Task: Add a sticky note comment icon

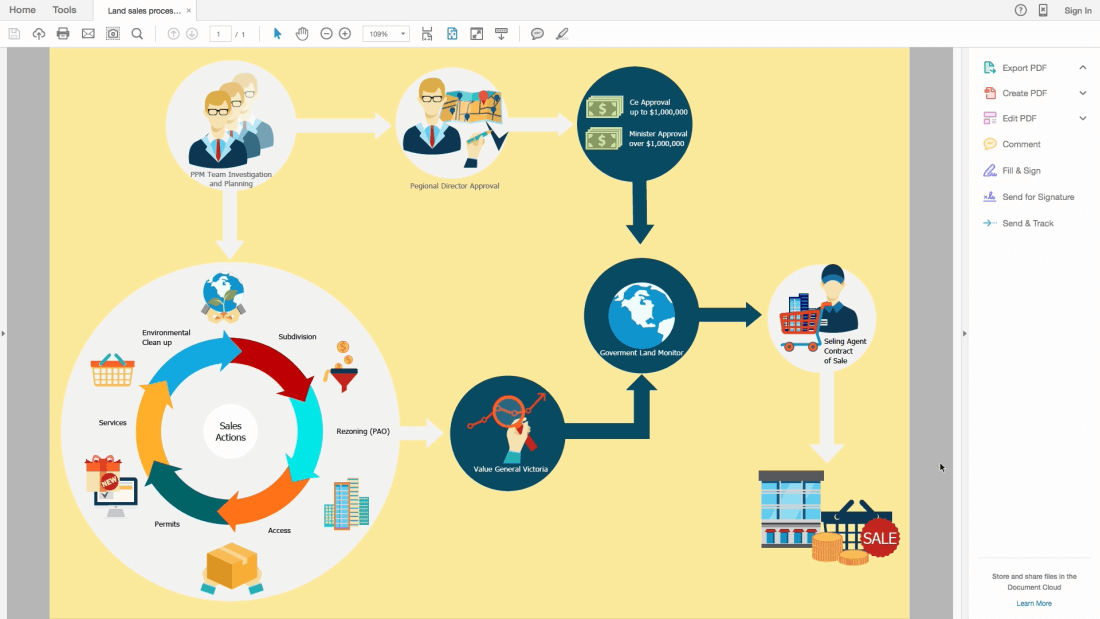Action: 537,34
